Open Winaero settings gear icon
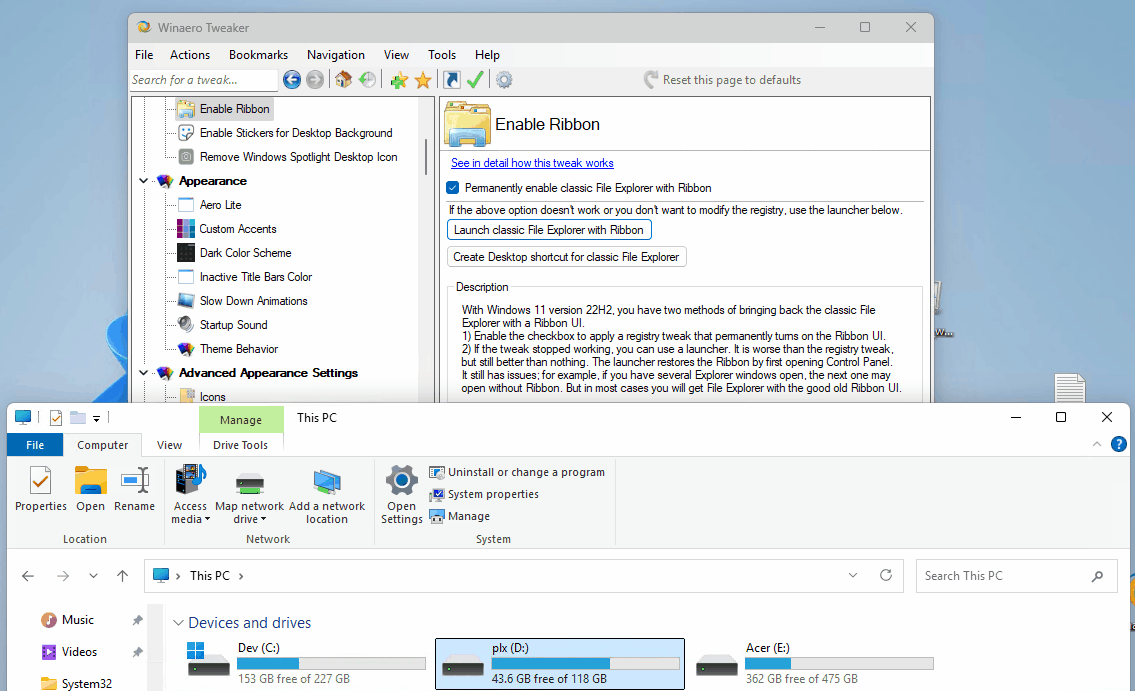1135x691 pixels. [x=504, y=80]
